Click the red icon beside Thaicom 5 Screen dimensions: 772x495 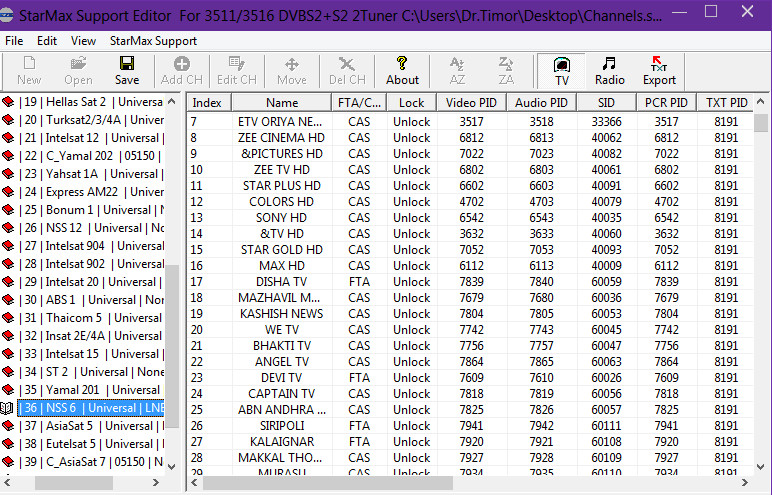point(8,318)
